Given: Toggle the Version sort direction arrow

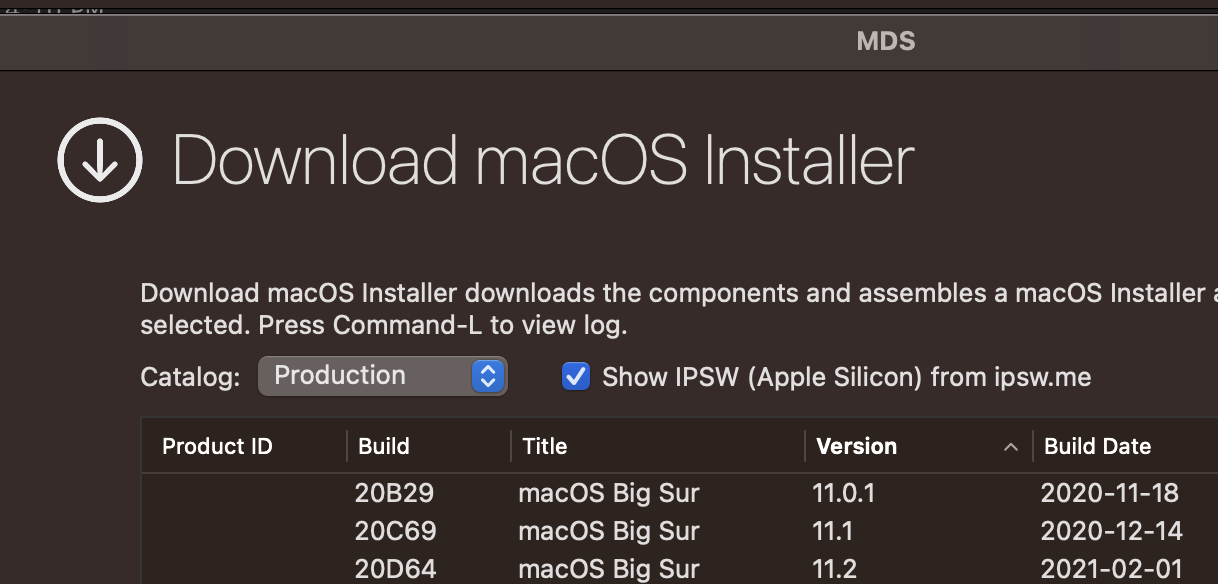Looking at the screenshot, I should pyautogui.click(x=1011, y=447).
